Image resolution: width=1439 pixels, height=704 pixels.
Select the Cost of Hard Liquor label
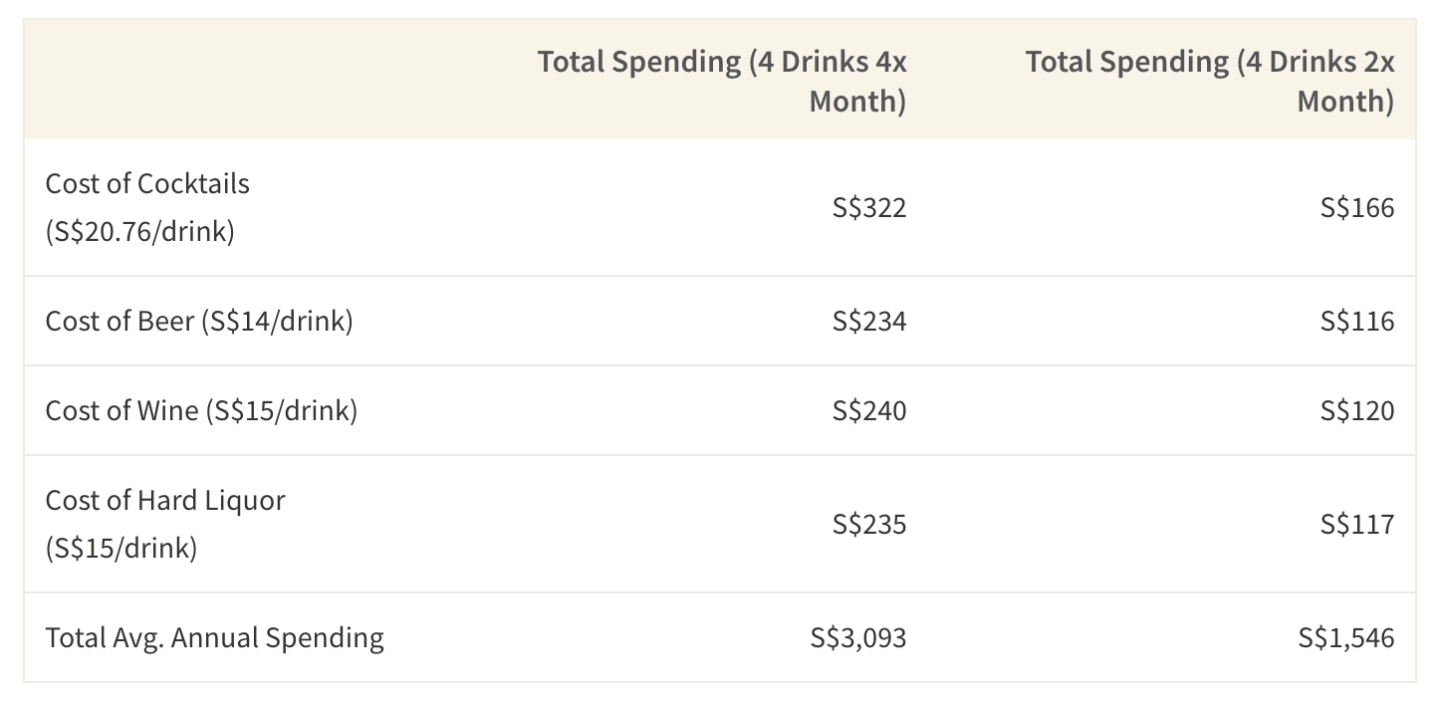(165, 500)
